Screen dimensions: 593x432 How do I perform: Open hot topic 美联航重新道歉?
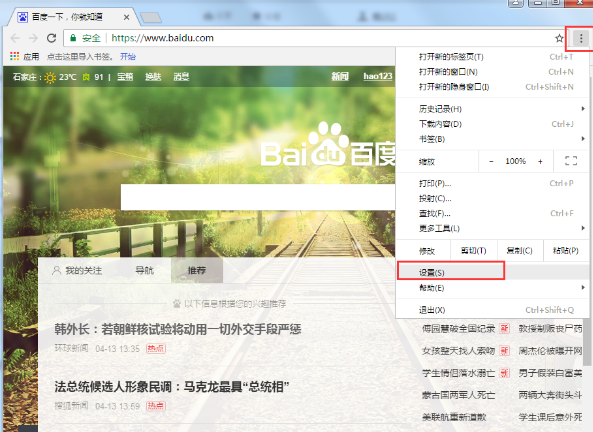click(x=454, y=417)
